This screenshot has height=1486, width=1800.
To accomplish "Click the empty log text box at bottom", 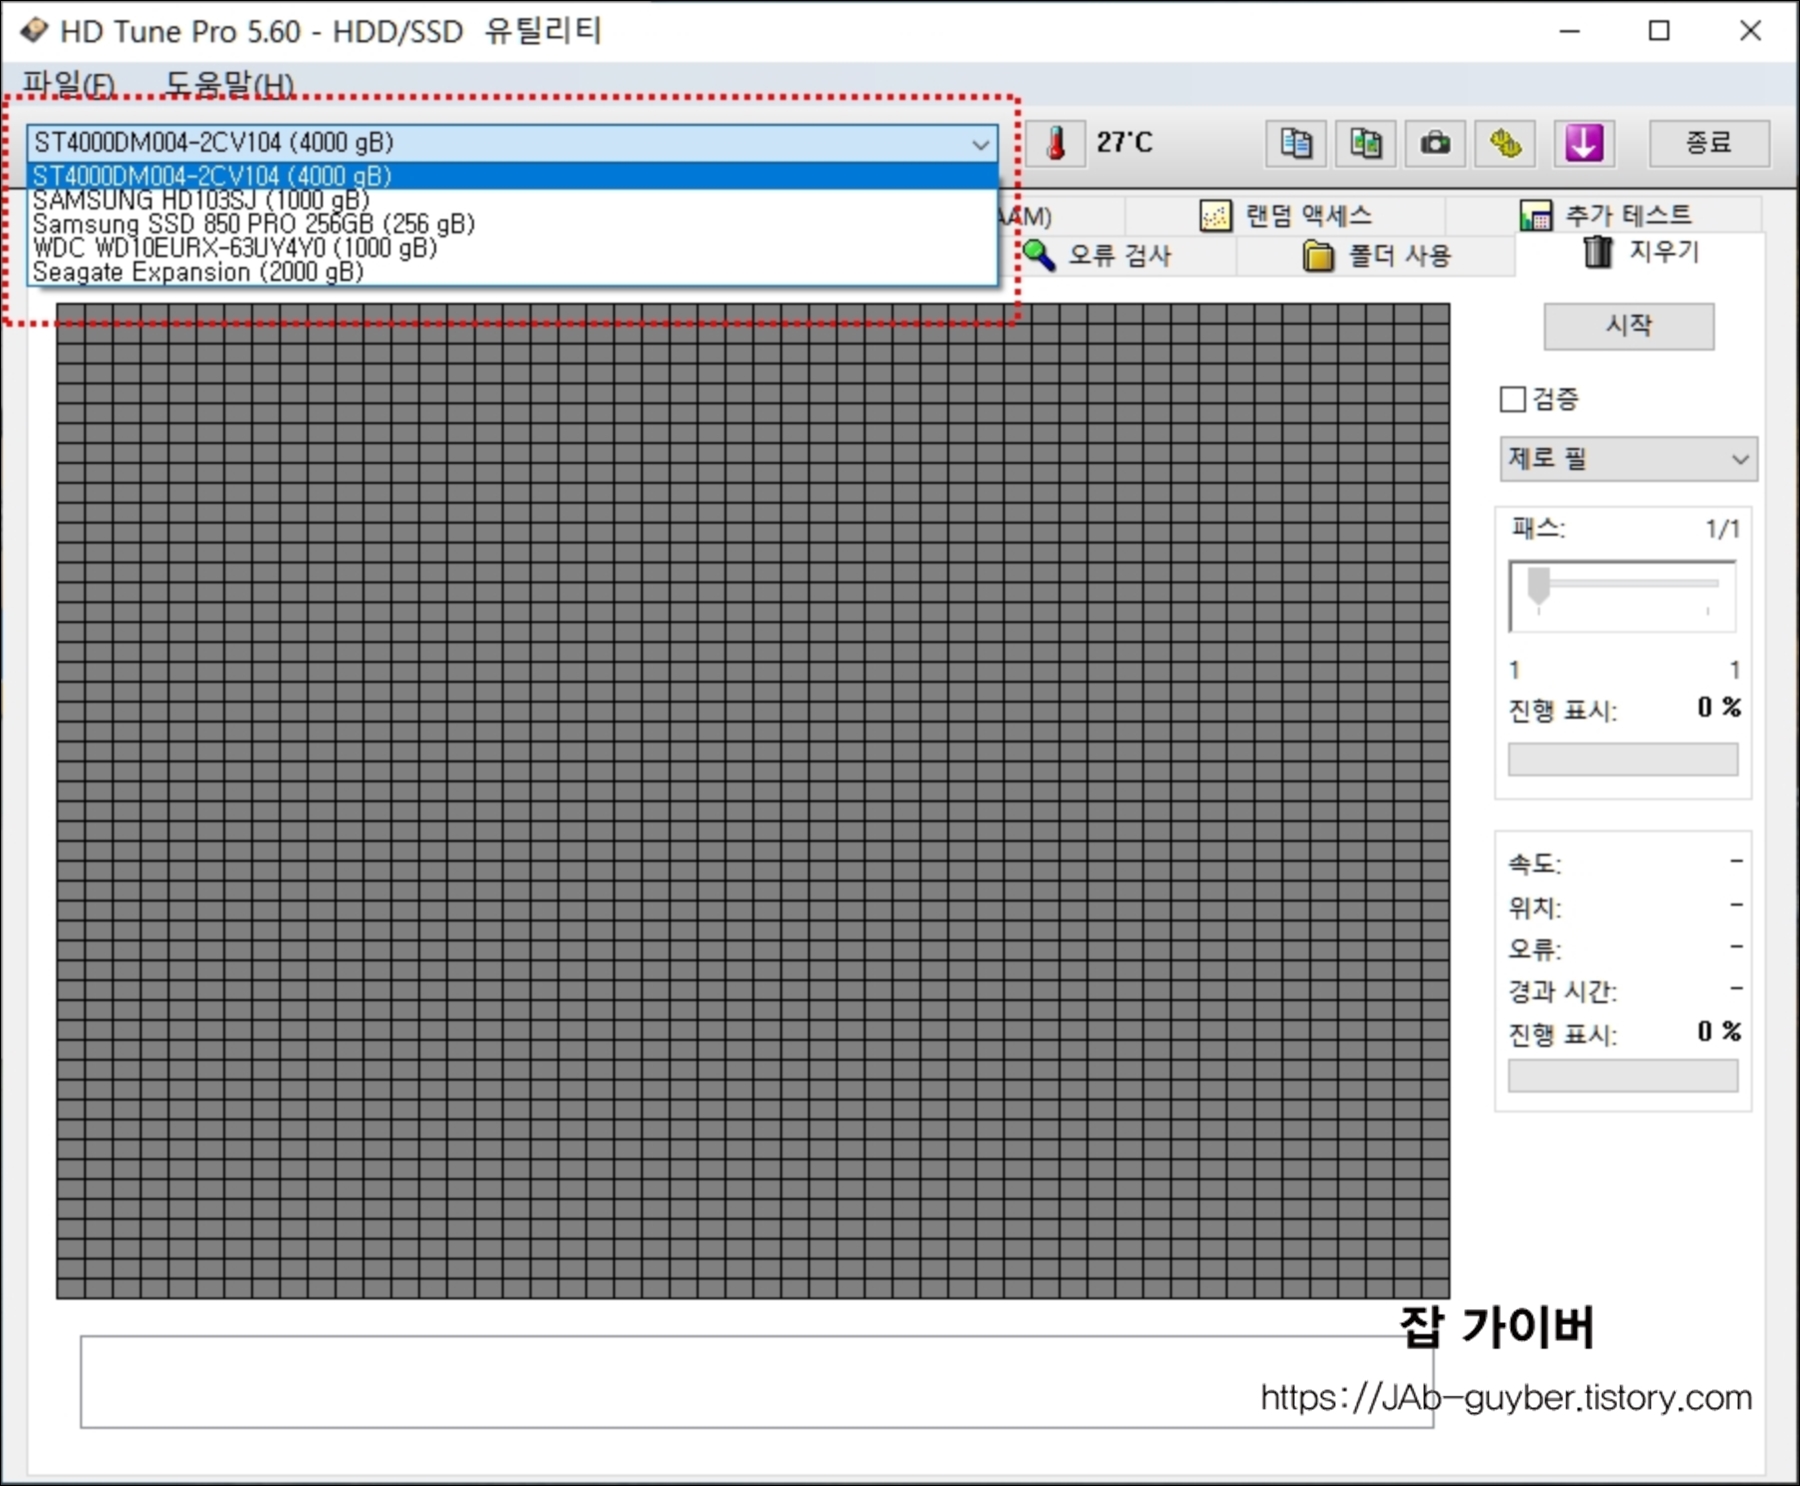I will coord(756,1382).
